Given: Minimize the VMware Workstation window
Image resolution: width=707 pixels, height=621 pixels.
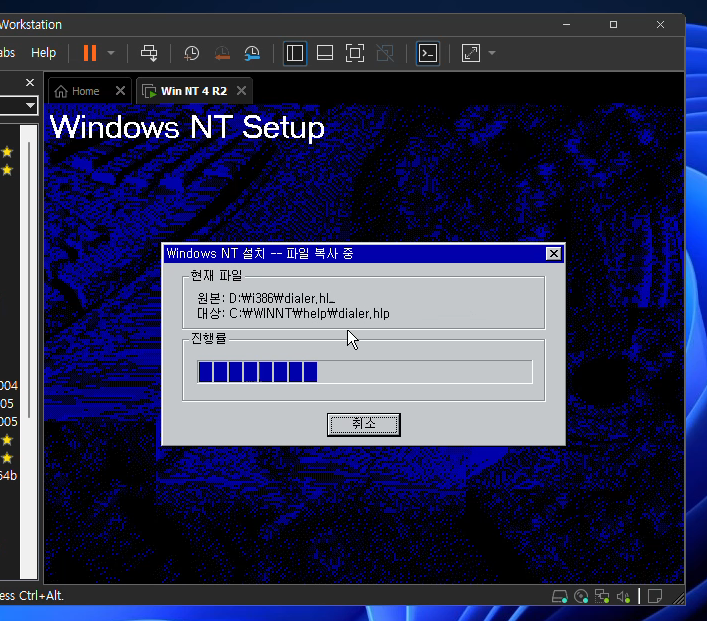Looking at the screenshot, I should pos(566,24).
